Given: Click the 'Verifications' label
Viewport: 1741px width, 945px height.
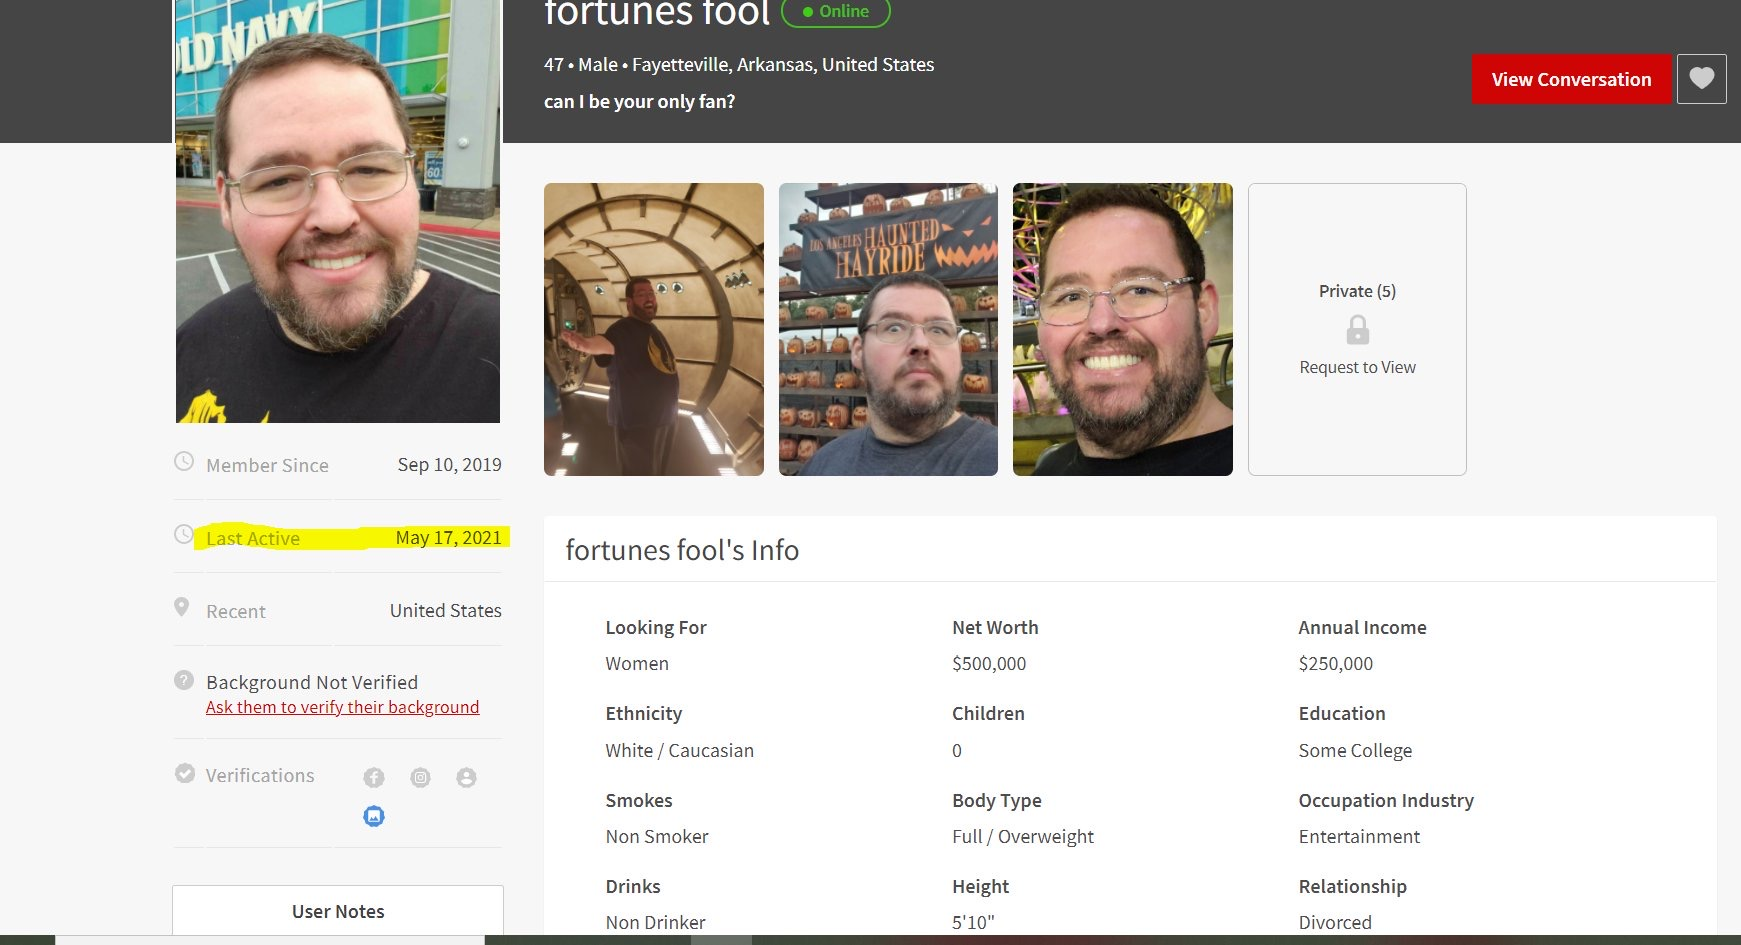Looking at the screenshot, I should click(x=260, y=776).
